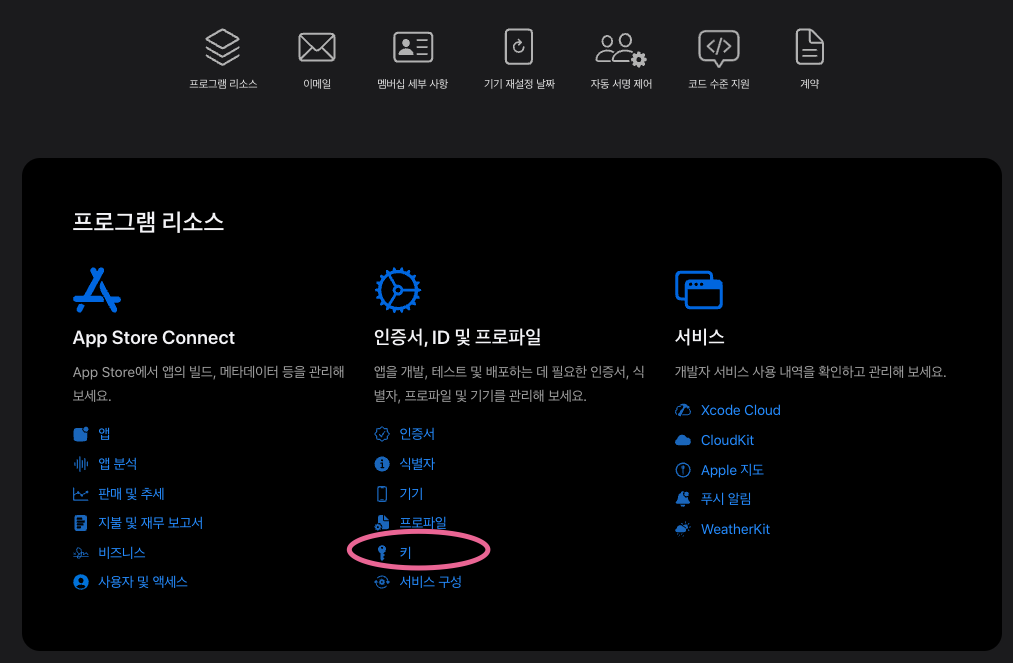
Task: Click the weather icon beside WeatherKit
Action: (x=683, y=529)
